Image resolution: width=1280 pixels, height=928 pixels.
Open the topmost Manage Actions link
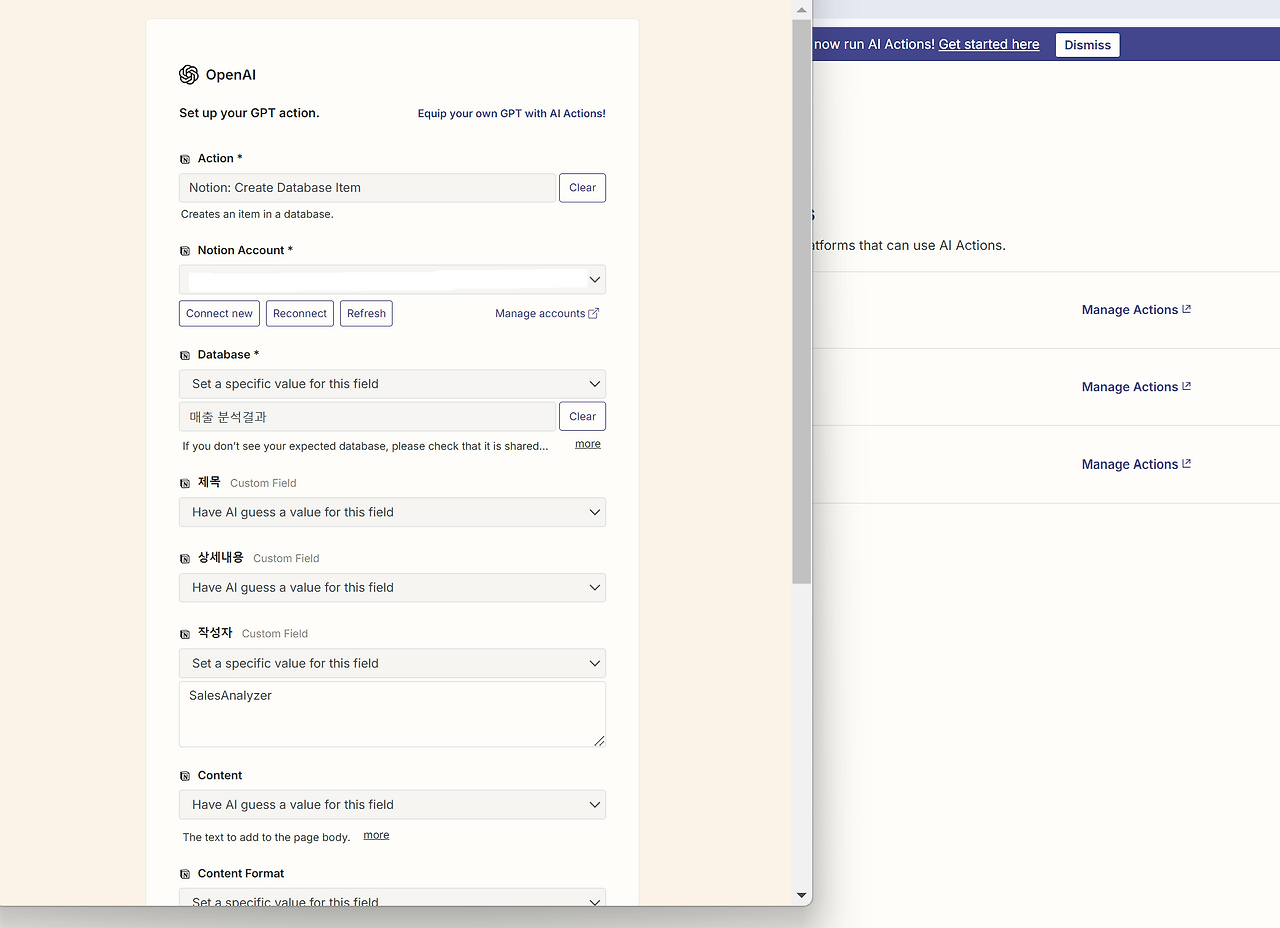(x=1130, y=309)
